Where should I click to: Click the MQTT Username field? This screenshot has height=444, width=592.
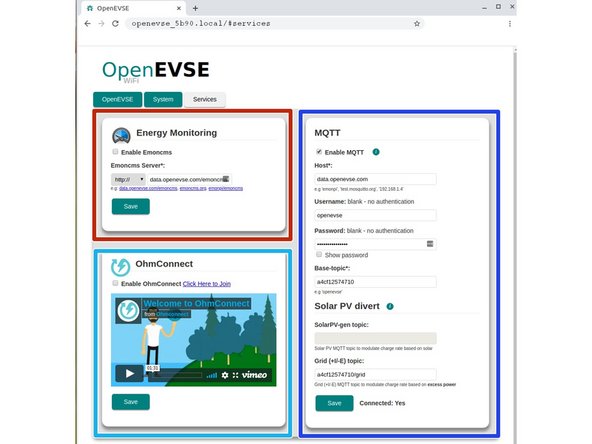pyautogui.click(x=375, y=215)
